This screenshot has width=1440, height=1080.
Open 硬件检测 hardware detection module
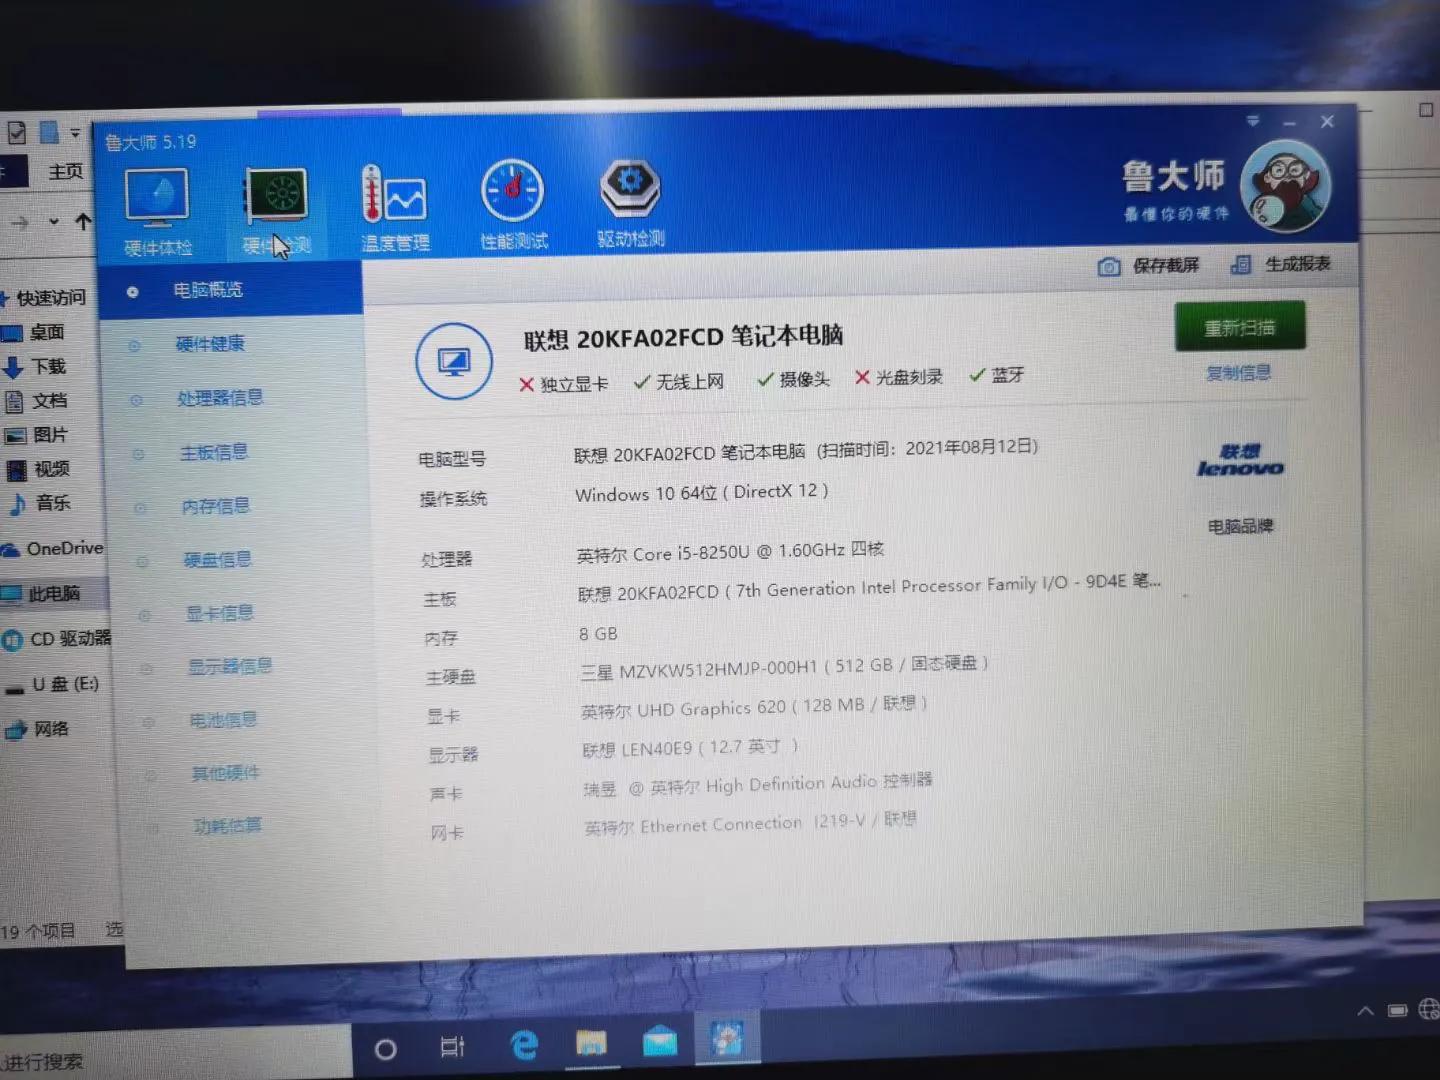[x=277, y=210]
